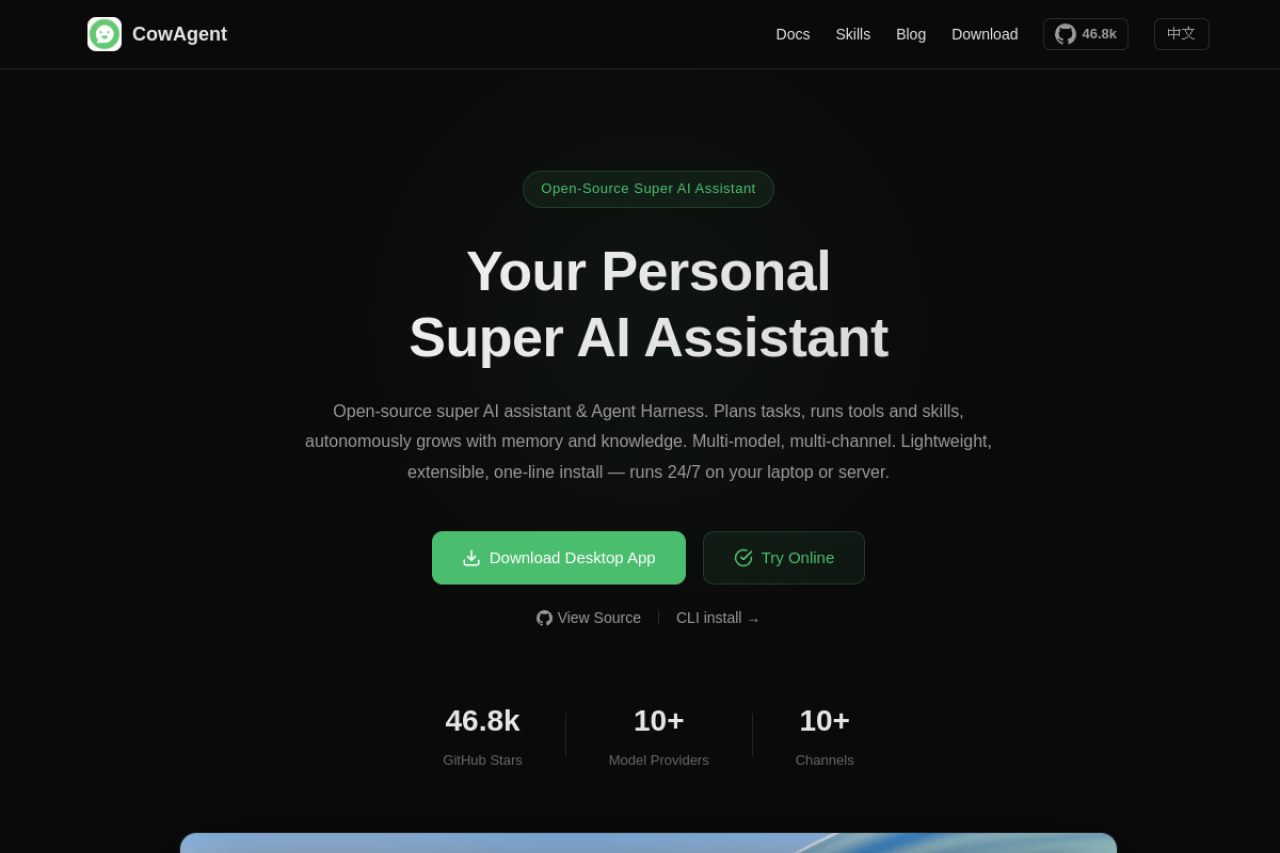Open the Docs navigation item

pos(793,34)
